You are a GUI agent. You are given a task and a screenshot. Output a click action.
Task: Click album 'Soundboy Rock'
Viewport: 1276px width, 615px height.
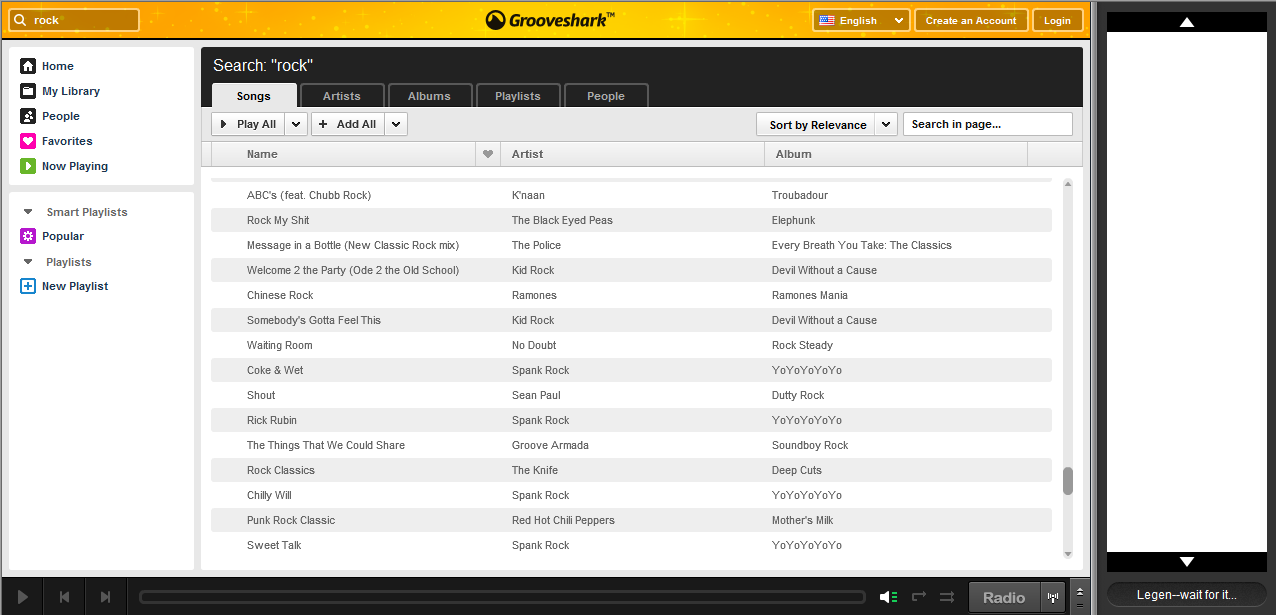point(810,445)
